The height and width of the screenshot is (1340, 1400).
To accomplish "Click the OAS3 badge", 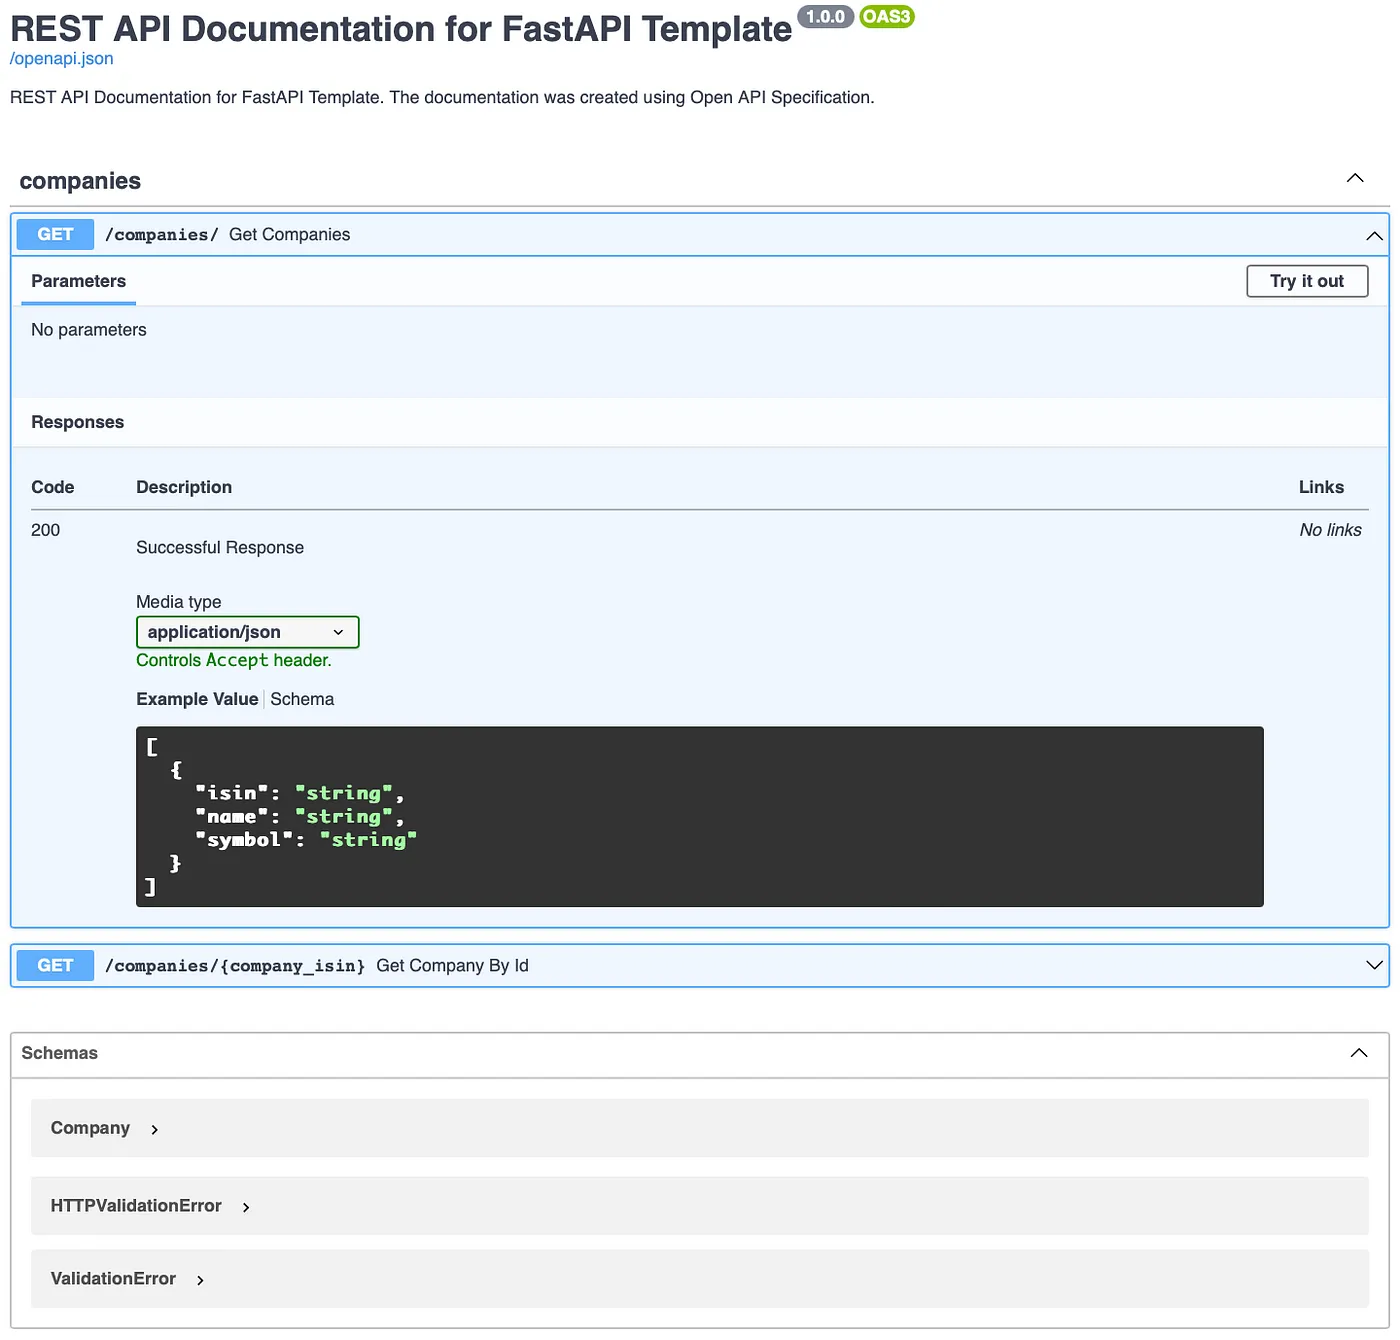I will coord(886,17).
